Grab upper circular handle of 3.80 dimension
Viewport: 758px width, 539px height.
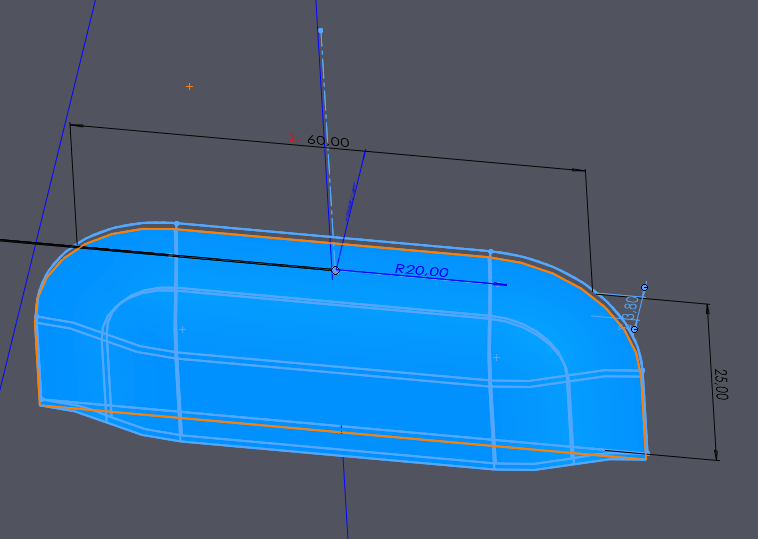pyautogui.click(x=644, y=288)
